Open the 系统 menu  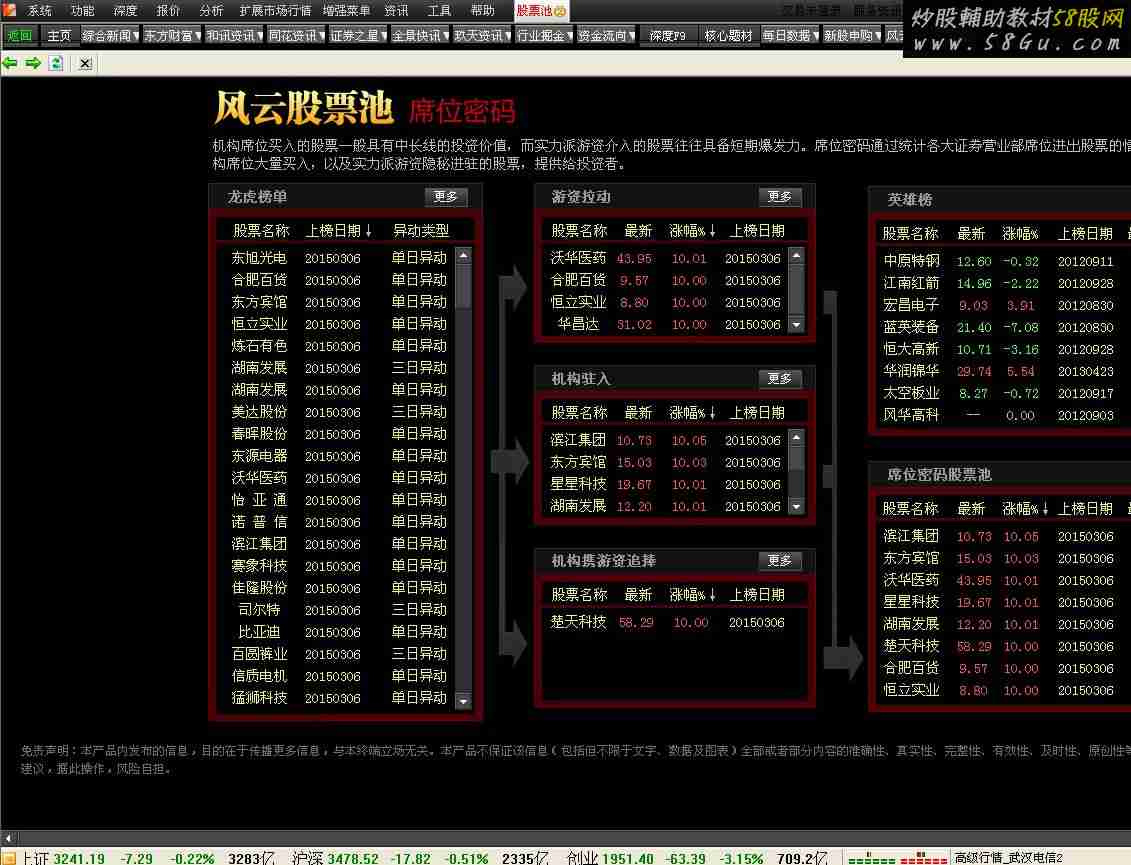pyautogui.click(x=40, y=10)
